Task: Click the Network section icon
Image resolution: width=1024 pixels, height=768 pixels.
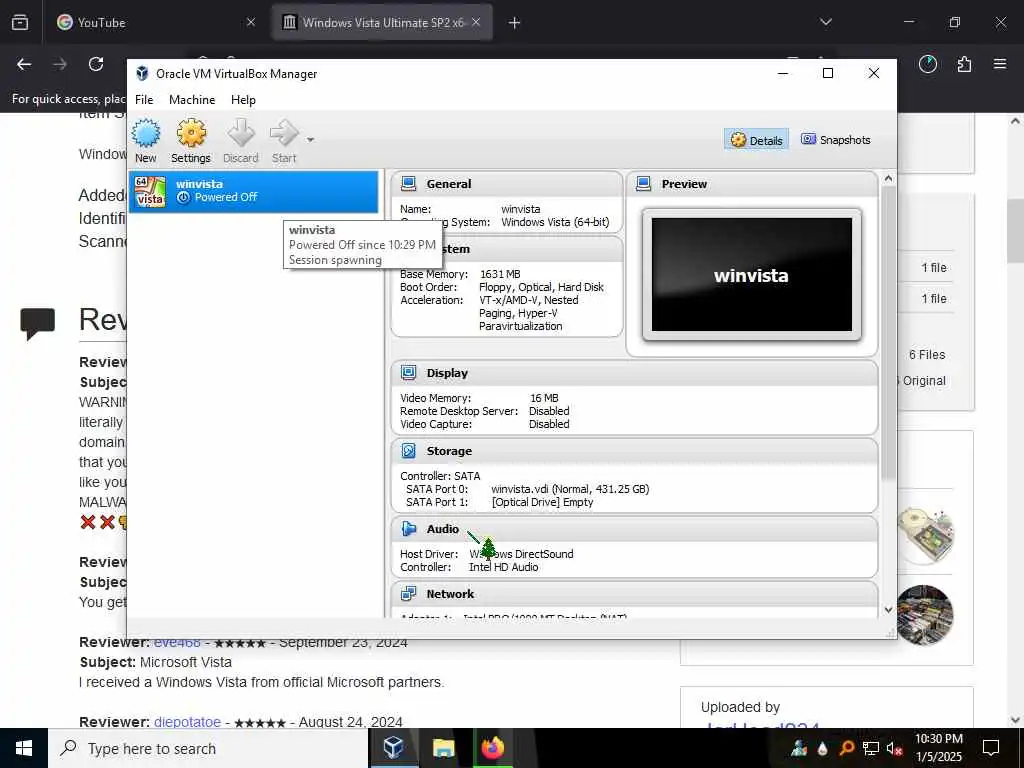Action: [x=409, y=594]
